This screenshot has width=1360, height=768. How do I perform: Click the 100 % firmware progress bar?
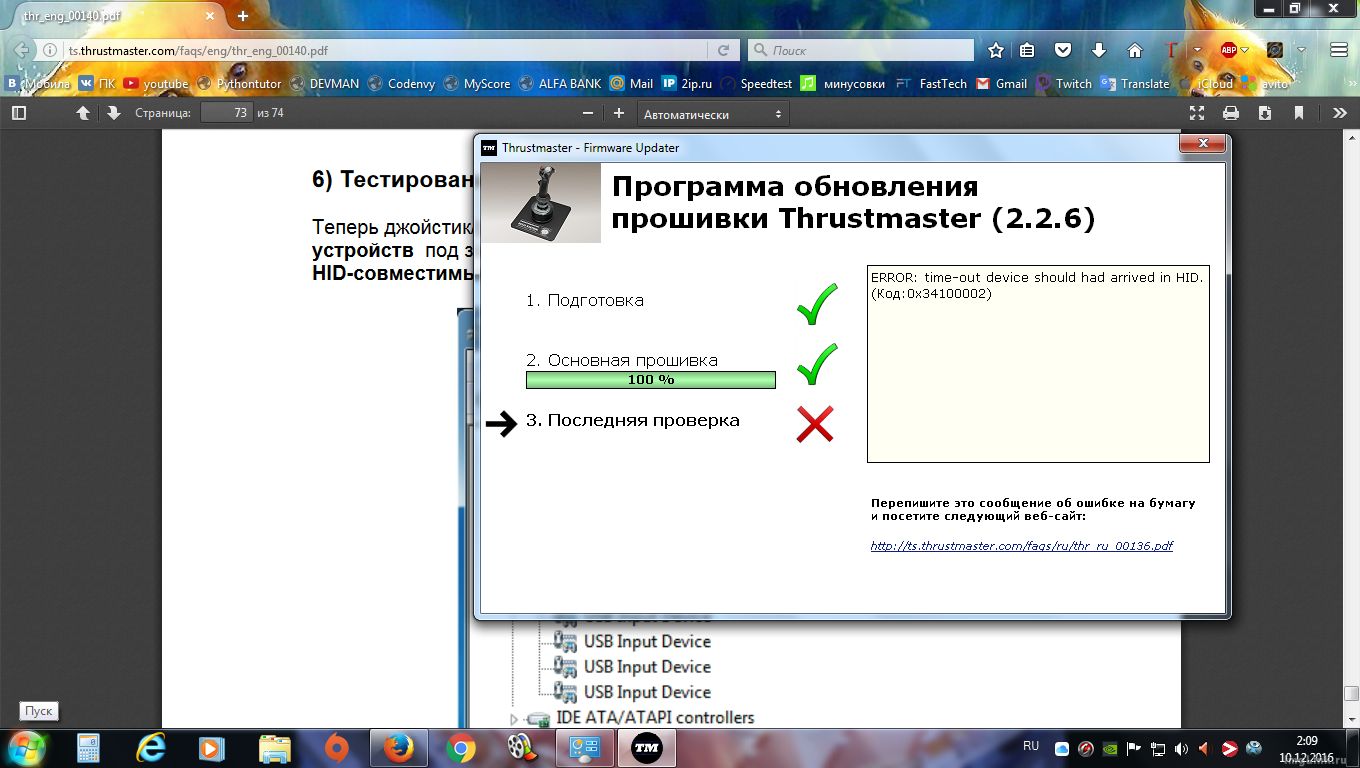651,380
